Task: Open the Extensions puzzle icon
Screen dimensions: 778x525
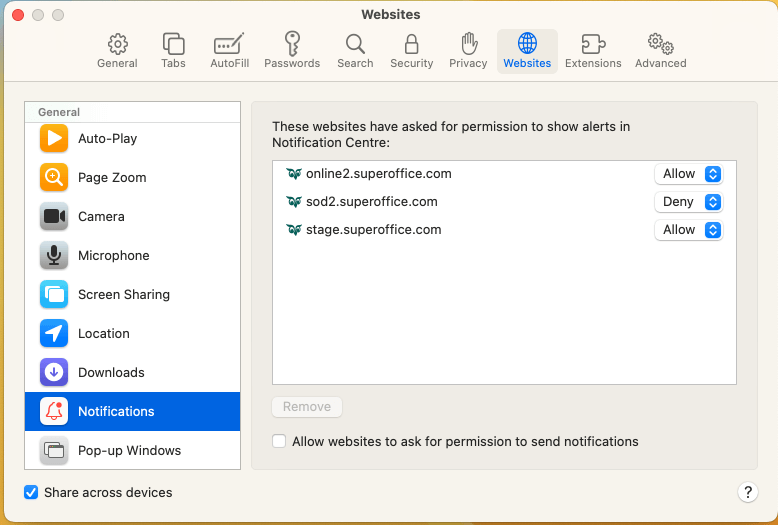Action: [593, 44]
